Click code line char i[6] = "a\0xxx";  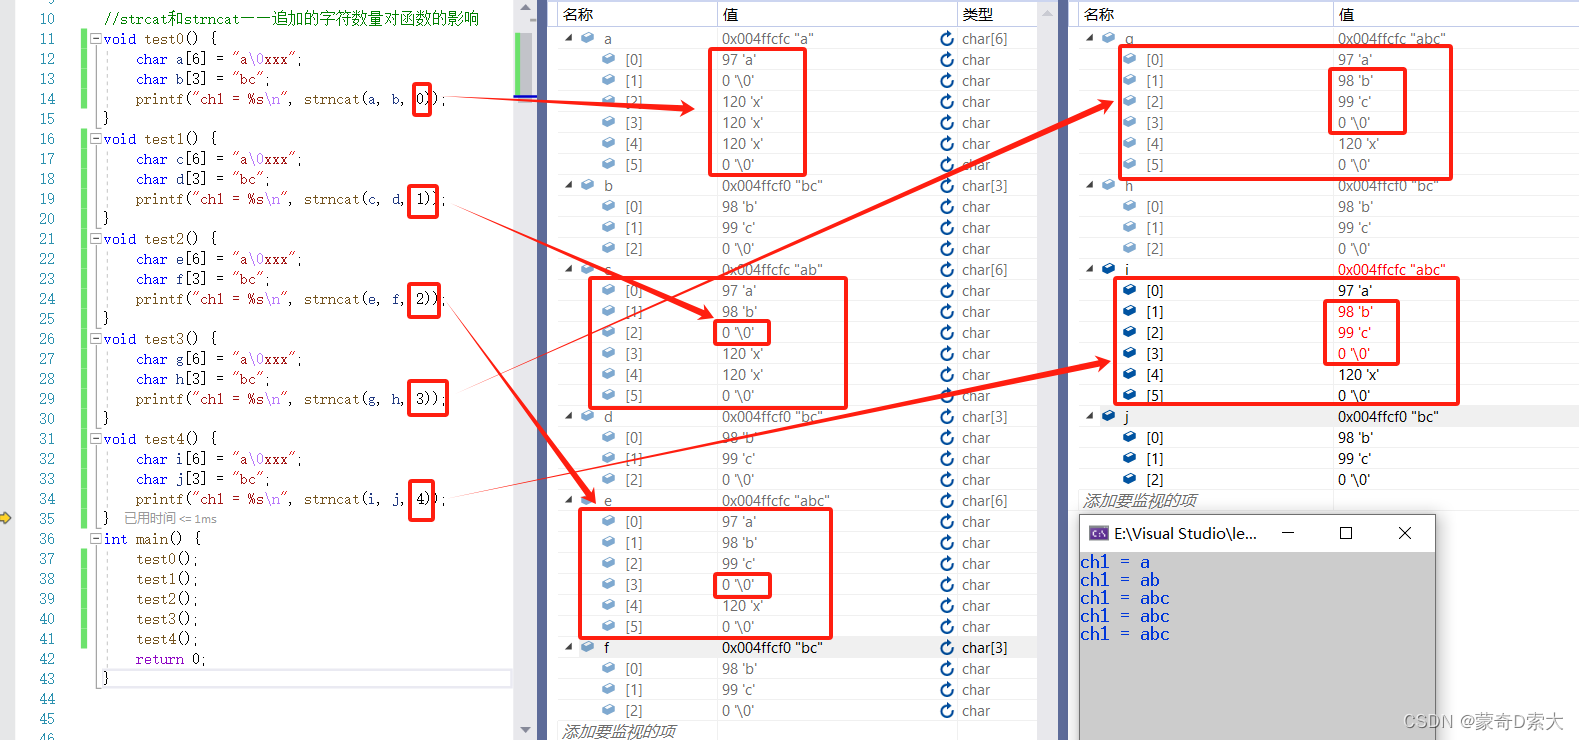(x=218, y=459)
